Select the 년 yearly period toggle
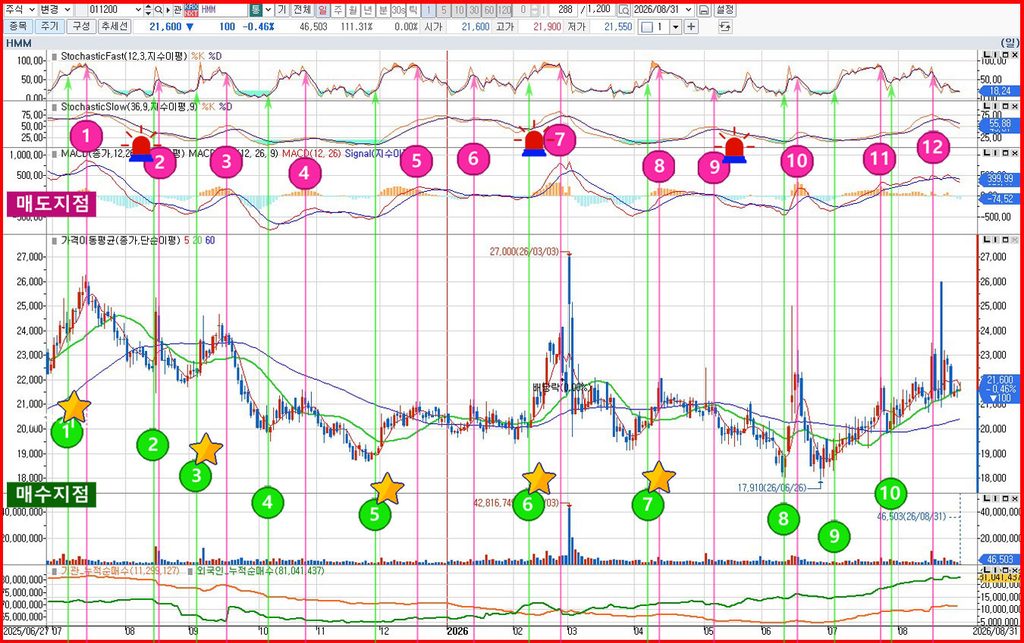1024x643 pixels. (368, 10)
